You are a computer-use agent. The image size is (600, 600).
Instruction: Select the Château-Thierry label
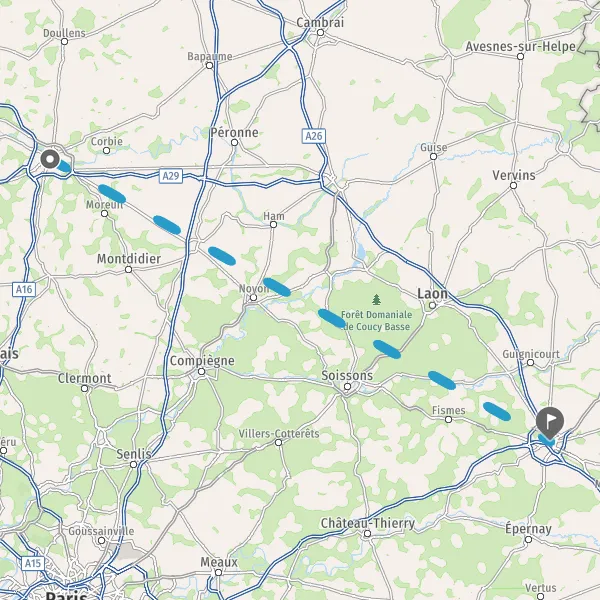(x=368, y=523)
